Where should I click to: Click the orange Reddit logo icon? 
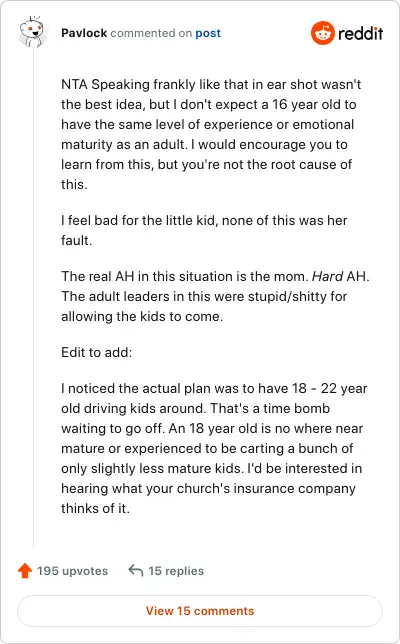tap(322, 33)
